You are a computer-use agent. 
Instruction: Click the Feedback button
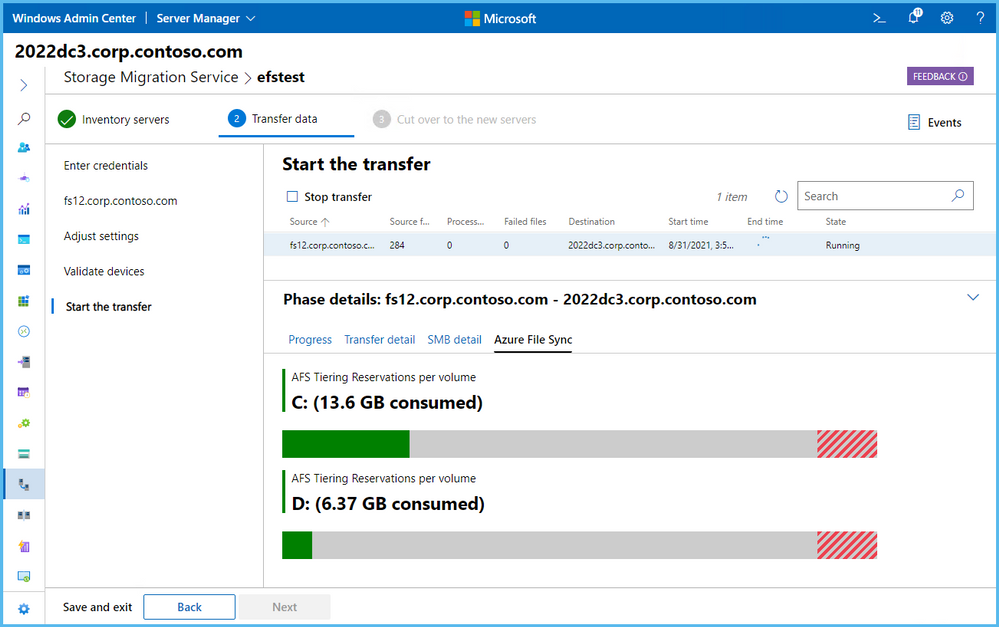[x=939, y=77]
